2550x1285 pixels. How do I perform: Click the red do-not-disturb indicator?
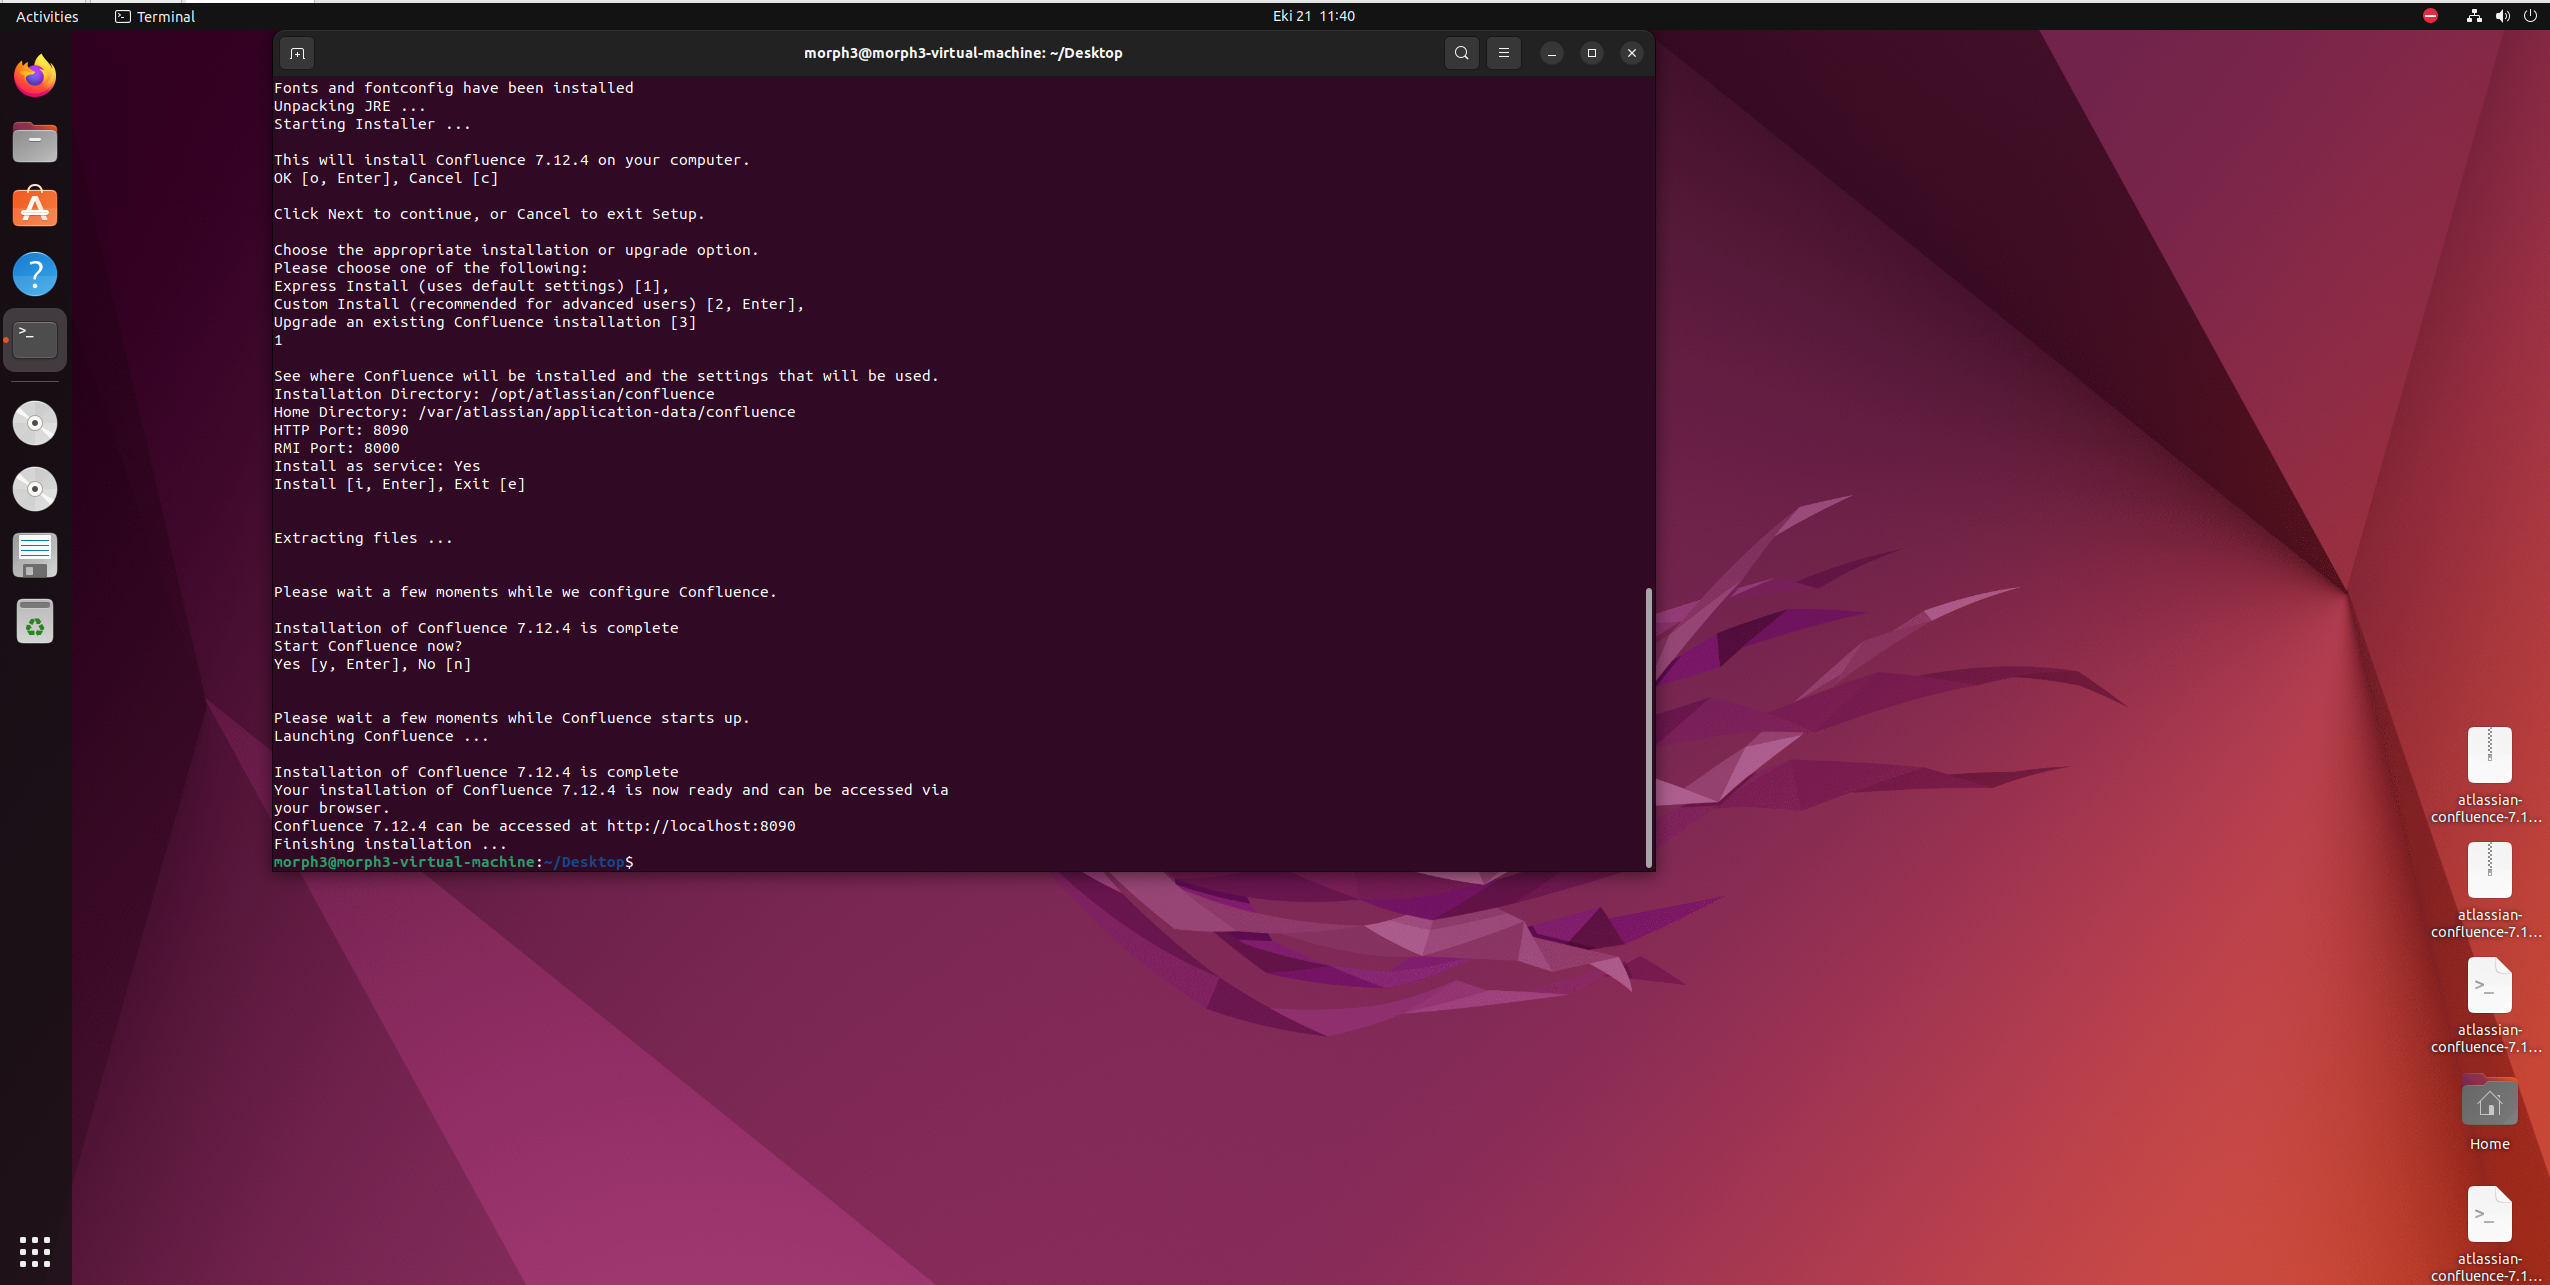click(x=2430, y=16)
